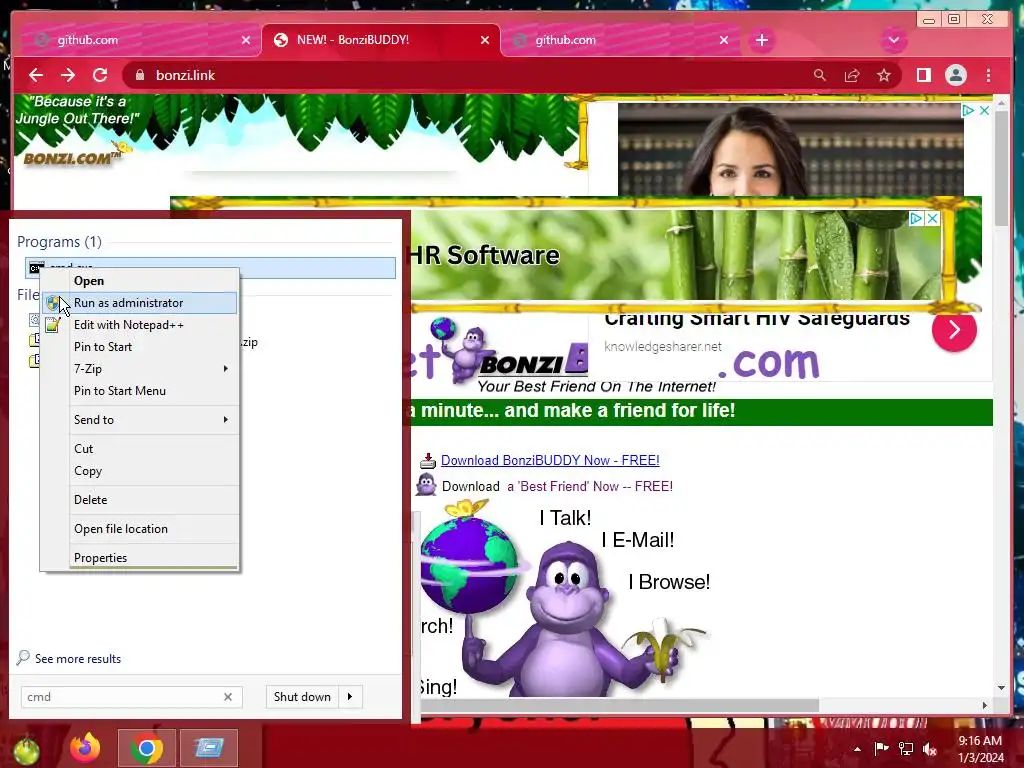
Task: Open the network tray icon
Action: [x=906, y=749]
